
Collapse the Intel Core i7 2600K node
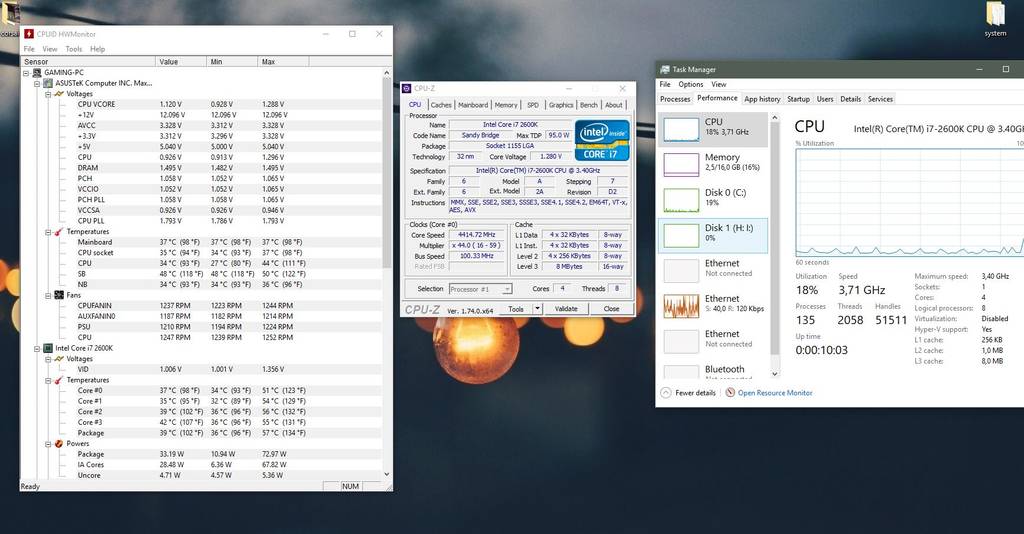pos(37,349)
